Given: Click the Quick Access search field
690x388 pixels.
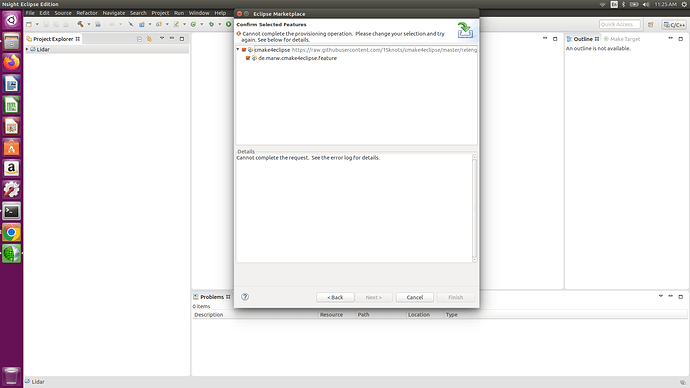Looking at the screenshot, I should 619,25.
